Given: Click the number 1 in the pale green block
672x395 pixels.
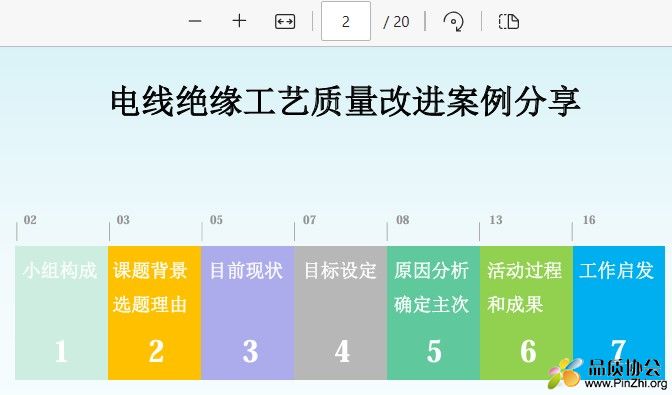Looking at the screenshot, I should (61, 351).
